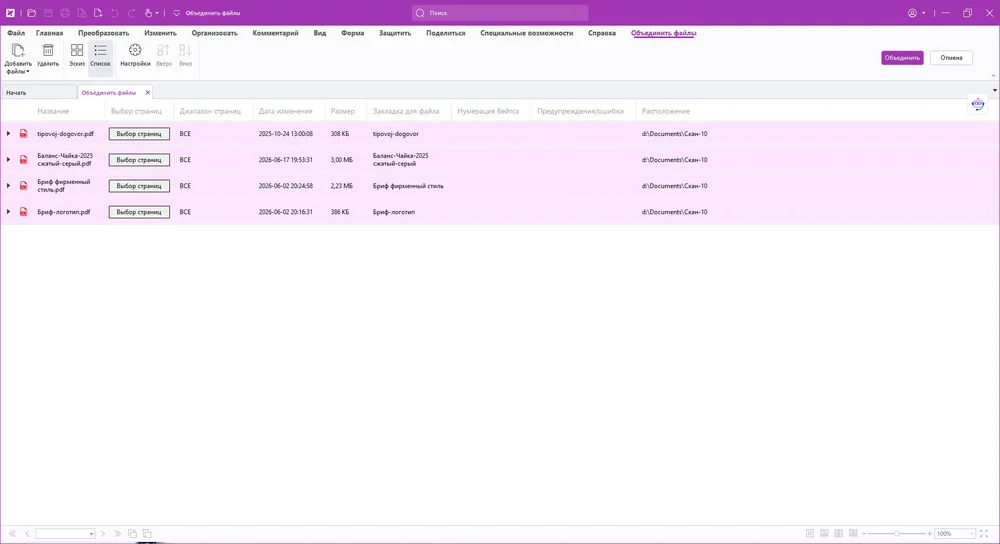This screenshot has width=1000, height=544.
Task: Click the zoom out minus button
Action: tap(864, 533)
